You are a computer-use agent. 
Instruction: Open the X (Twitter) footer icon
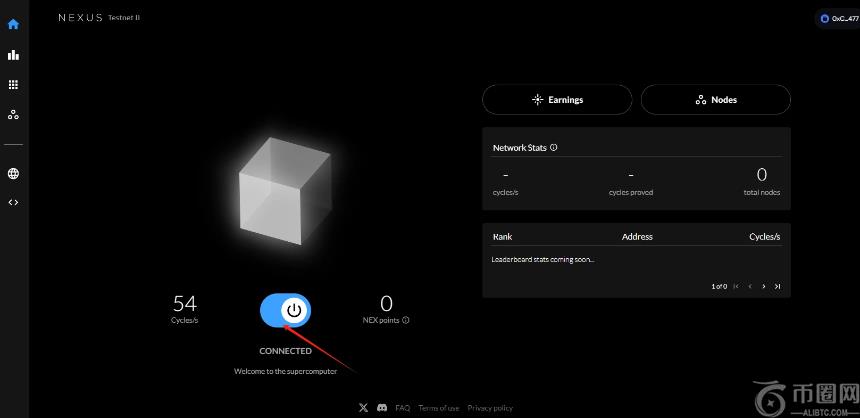pyautogui.click(x=362, y=408)
